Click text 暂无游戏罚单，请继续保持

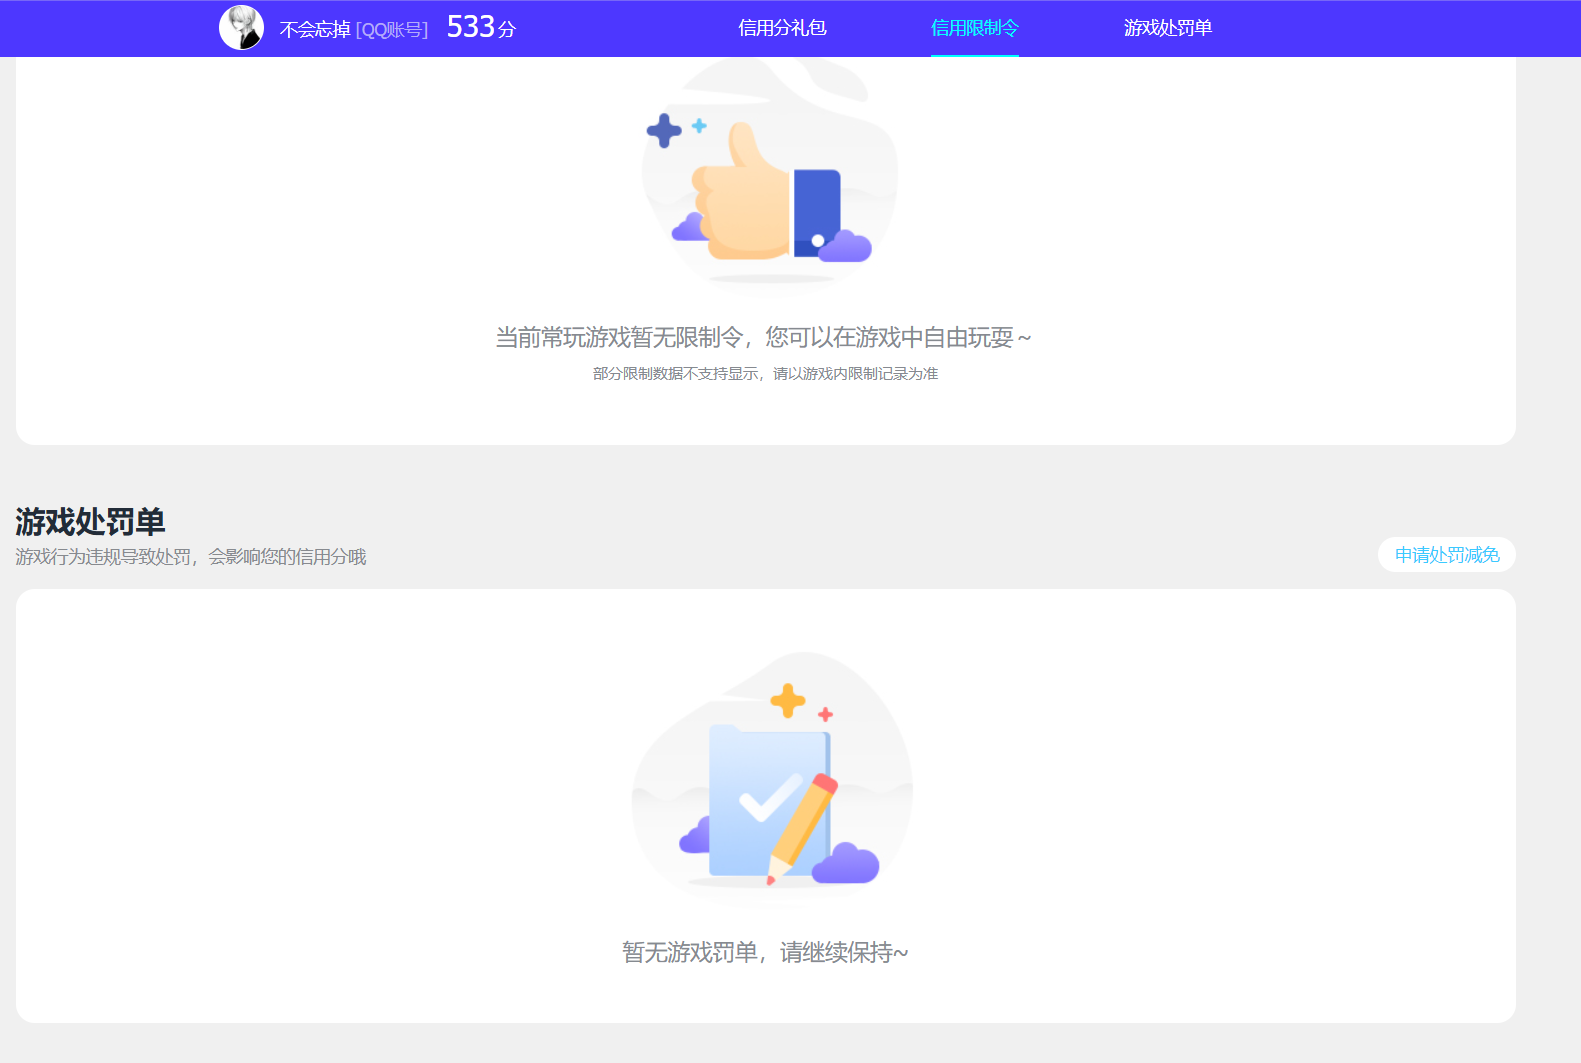(765, 953)
